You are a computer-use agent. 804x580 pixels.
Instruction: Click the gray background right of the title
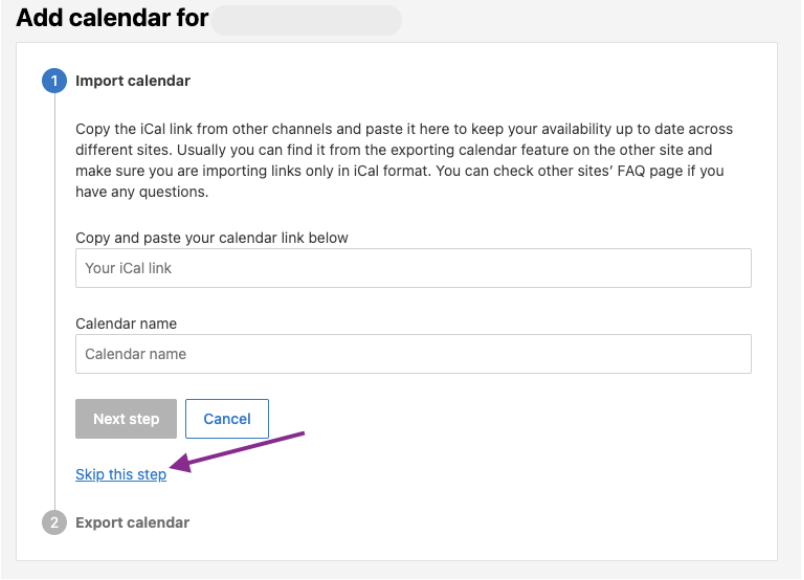(600, 20)
